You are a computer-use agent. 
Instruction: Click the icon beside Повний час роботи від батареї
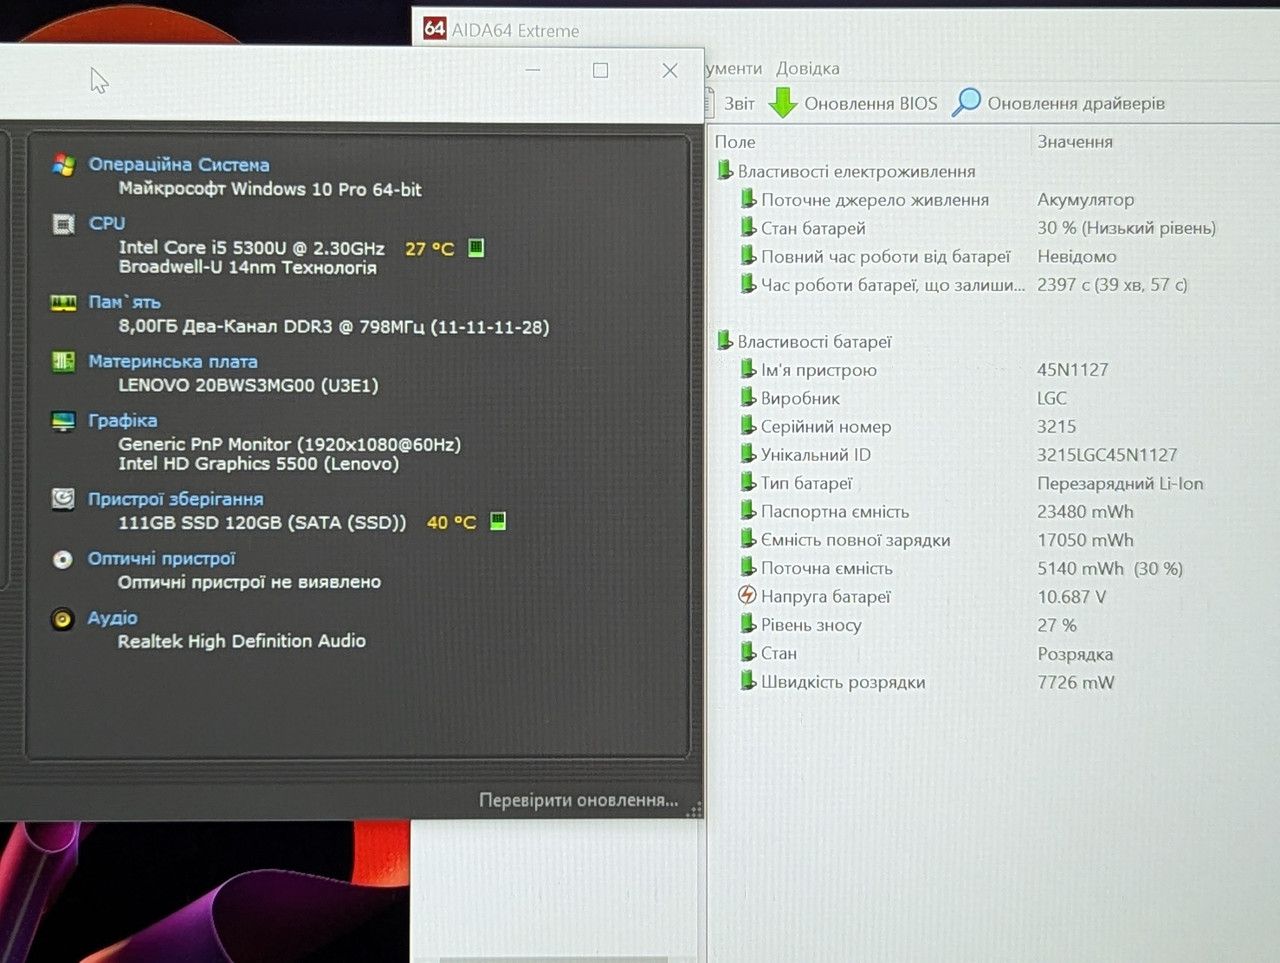pos(747,256)
